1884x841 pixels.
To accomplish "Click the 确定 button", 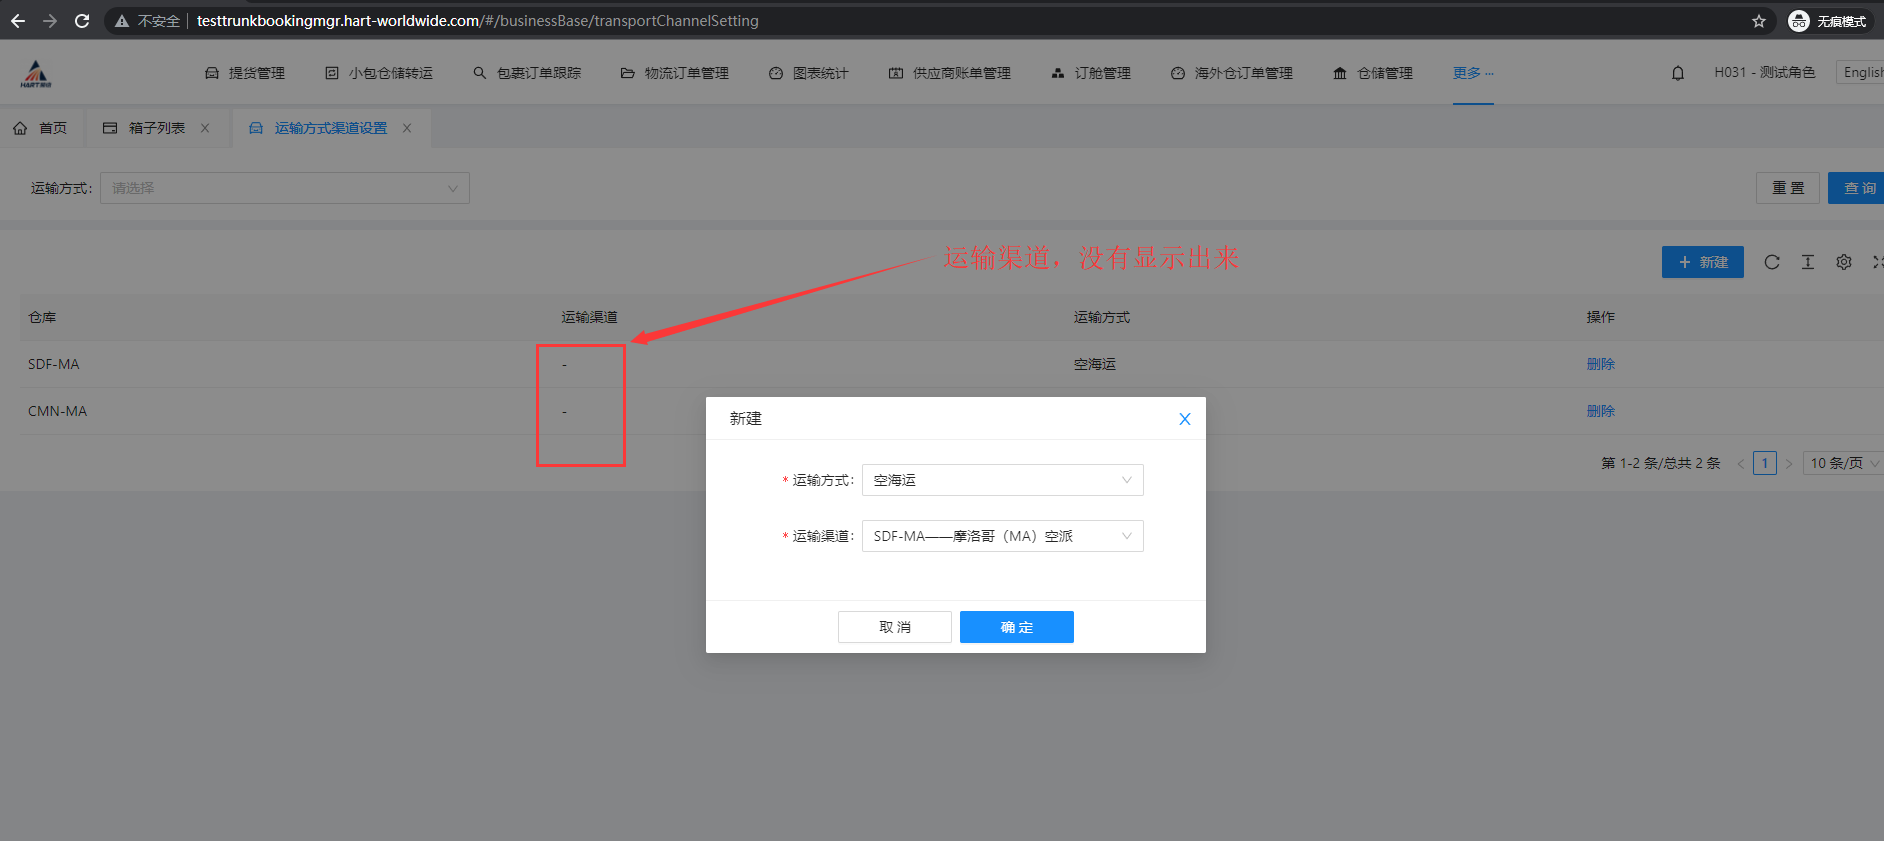I will [x=1016, y=627].
